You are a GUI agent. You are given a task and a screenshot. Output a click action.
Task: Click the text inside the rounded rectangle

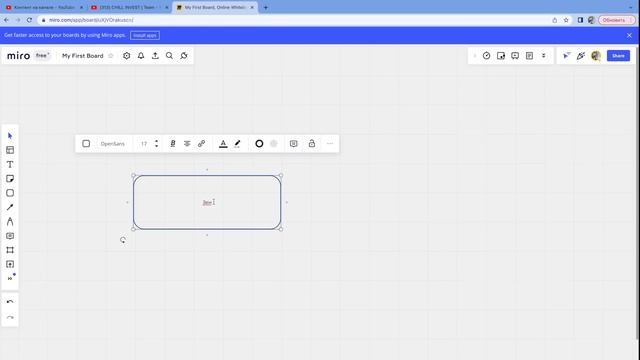click(207, 202)
